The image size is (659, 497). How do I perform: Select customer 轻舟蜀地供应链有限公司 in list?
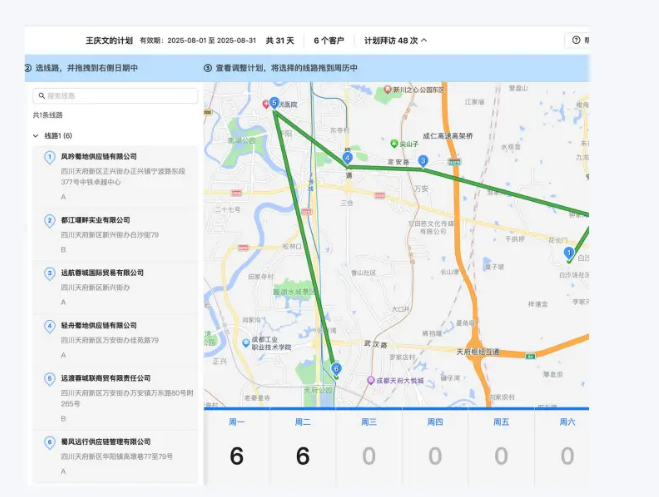pos(98,325)
